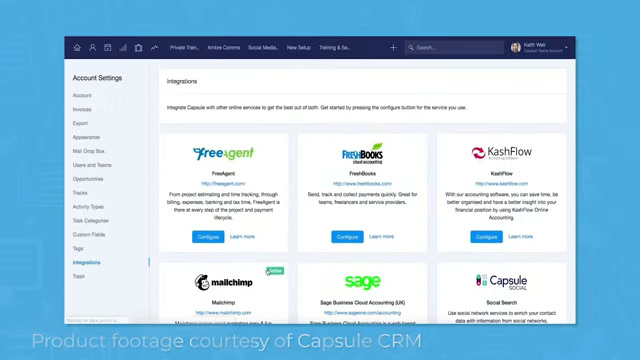Viewport: 640px width, 360px height.
Task: Click the plus add-new icon
Action: [x=393, y=48]
